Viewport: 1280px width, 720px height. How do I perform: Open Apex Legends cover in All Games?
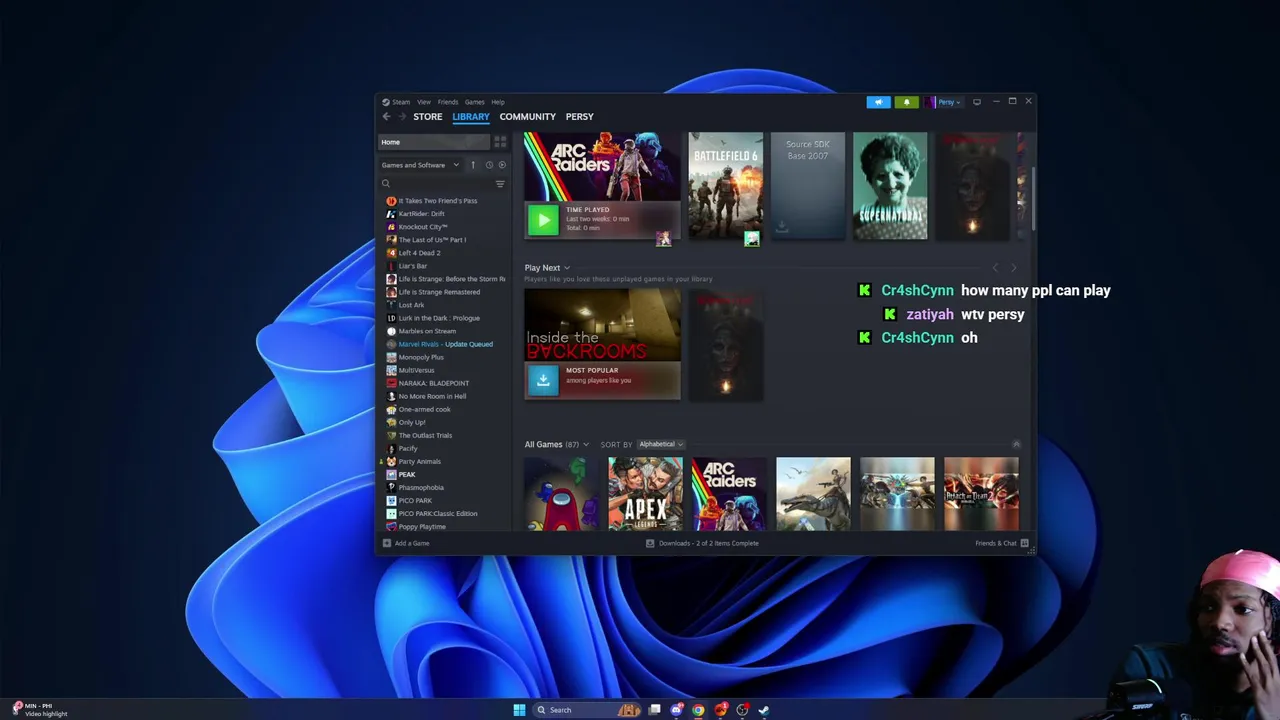(x=645, y=494)
